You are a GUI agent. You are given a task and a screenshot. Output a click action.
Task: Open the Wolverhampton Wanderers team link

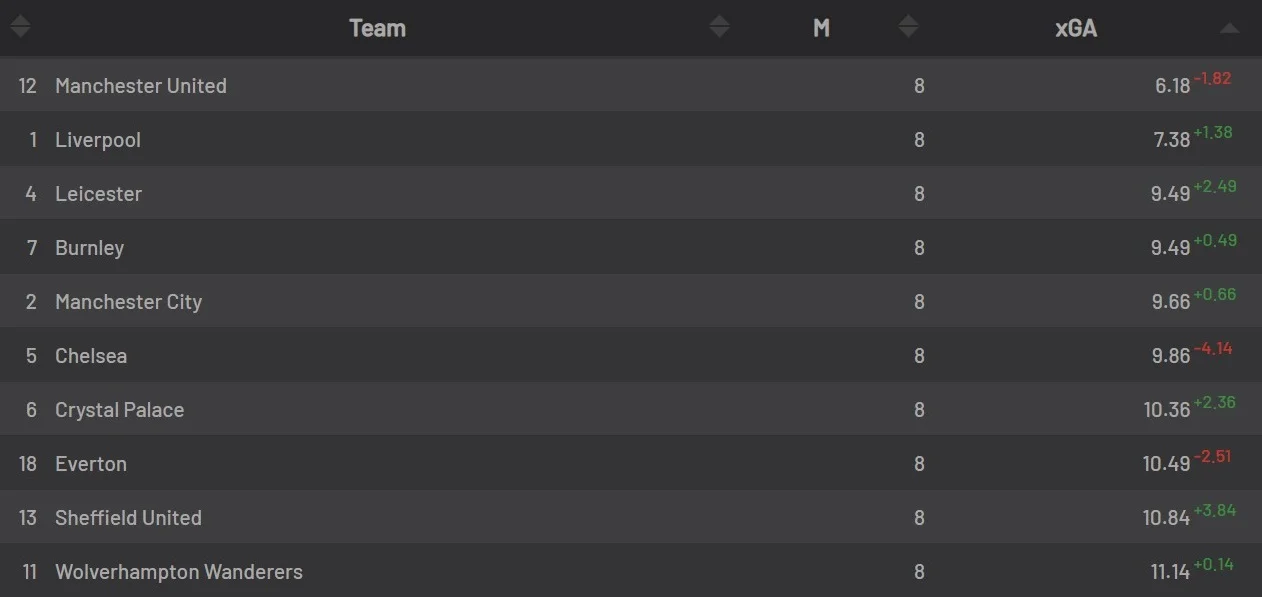point(179,572)
